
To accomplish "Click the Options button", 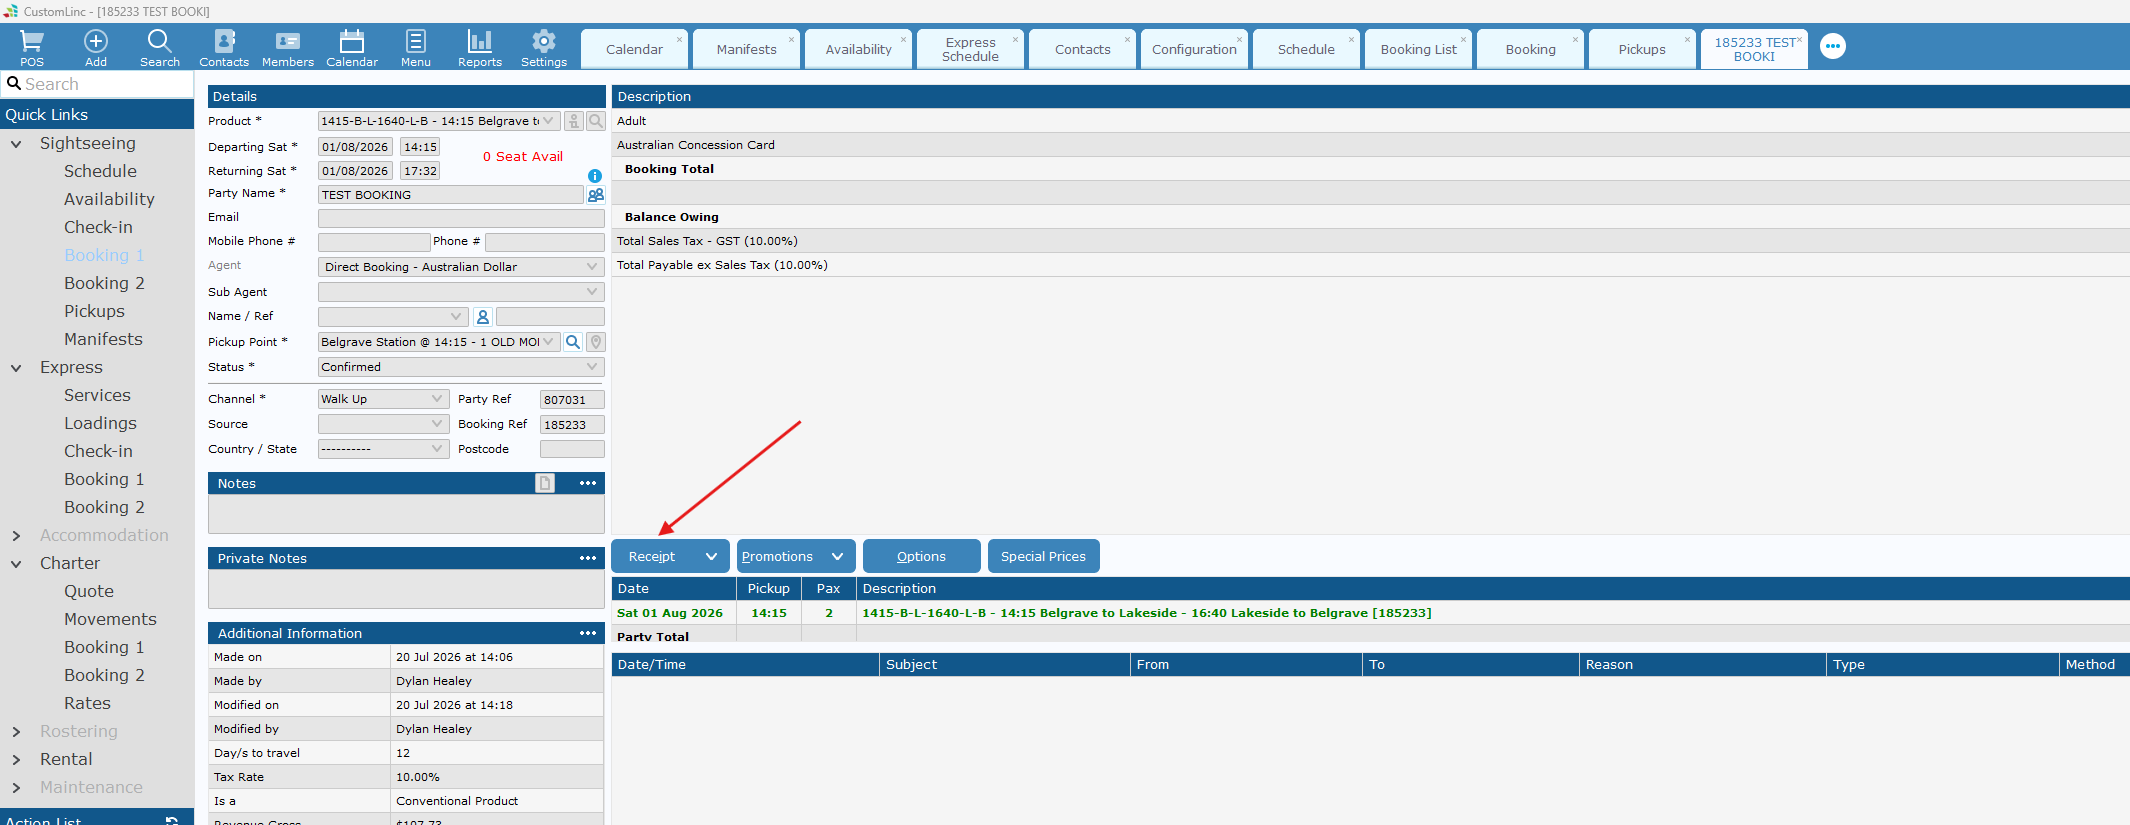I will 922,557.
